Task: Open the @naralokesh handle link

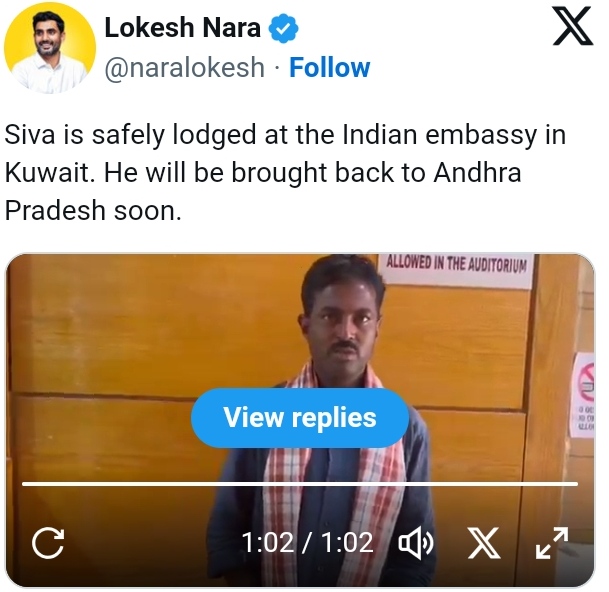Action: tap(184, 67)
